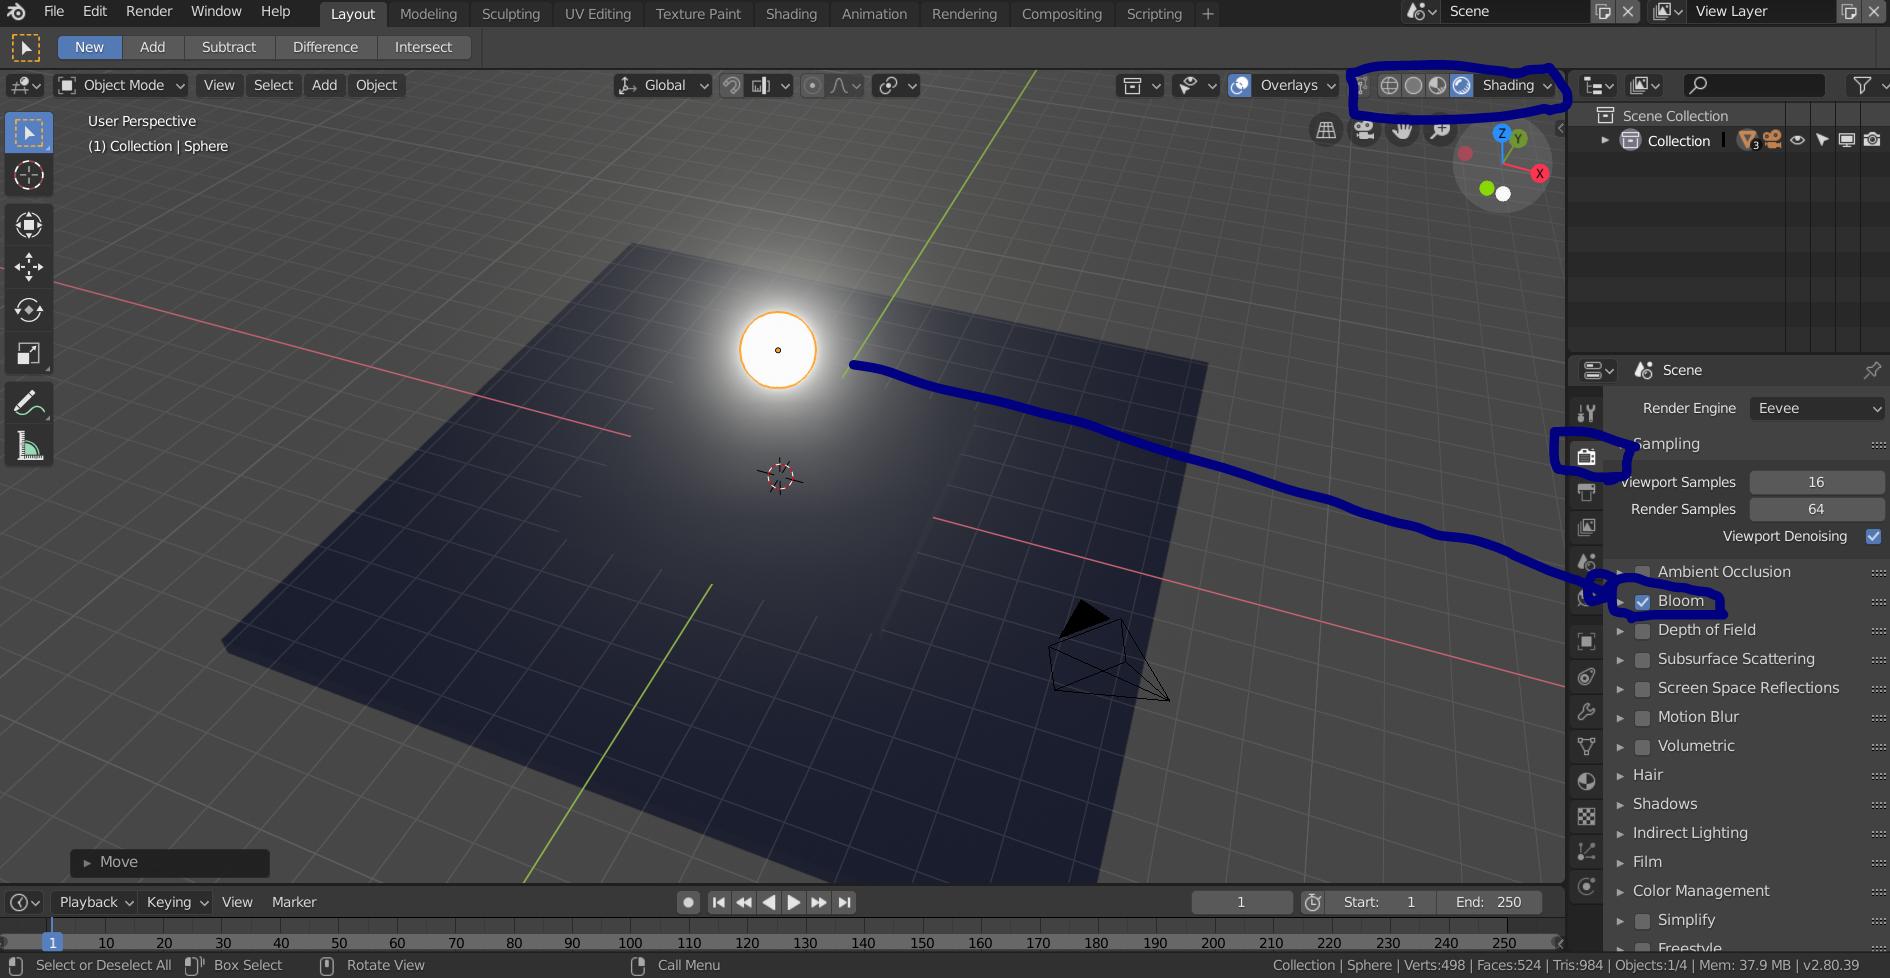Open the Overlays options dropdown
The image size is (1890, 978).
1296,86
